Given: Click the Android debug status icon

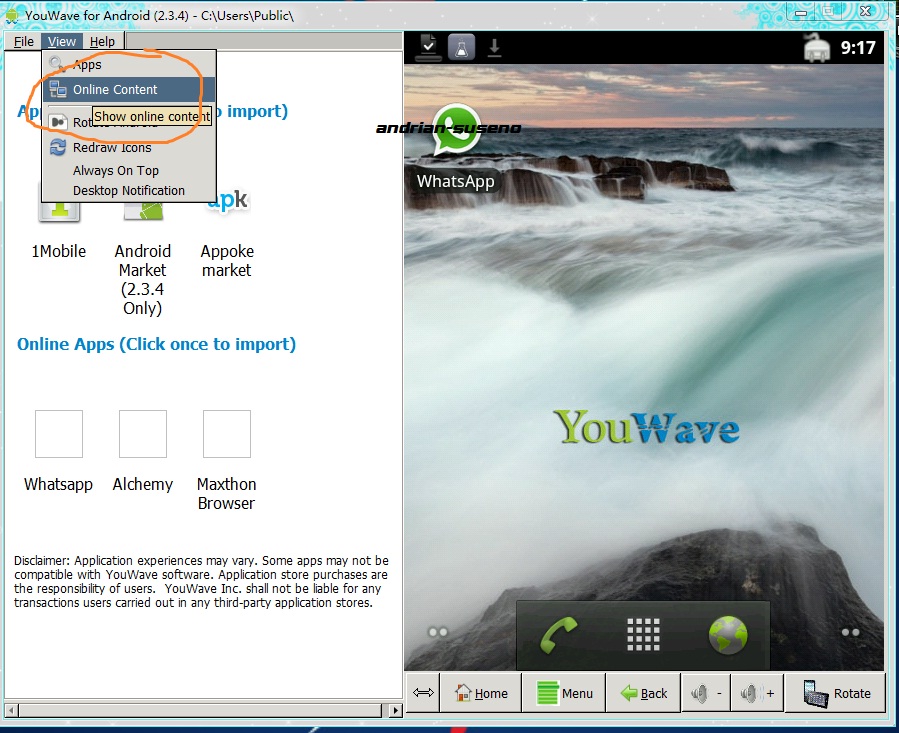Looking at the screenshot, I should 817,48.
